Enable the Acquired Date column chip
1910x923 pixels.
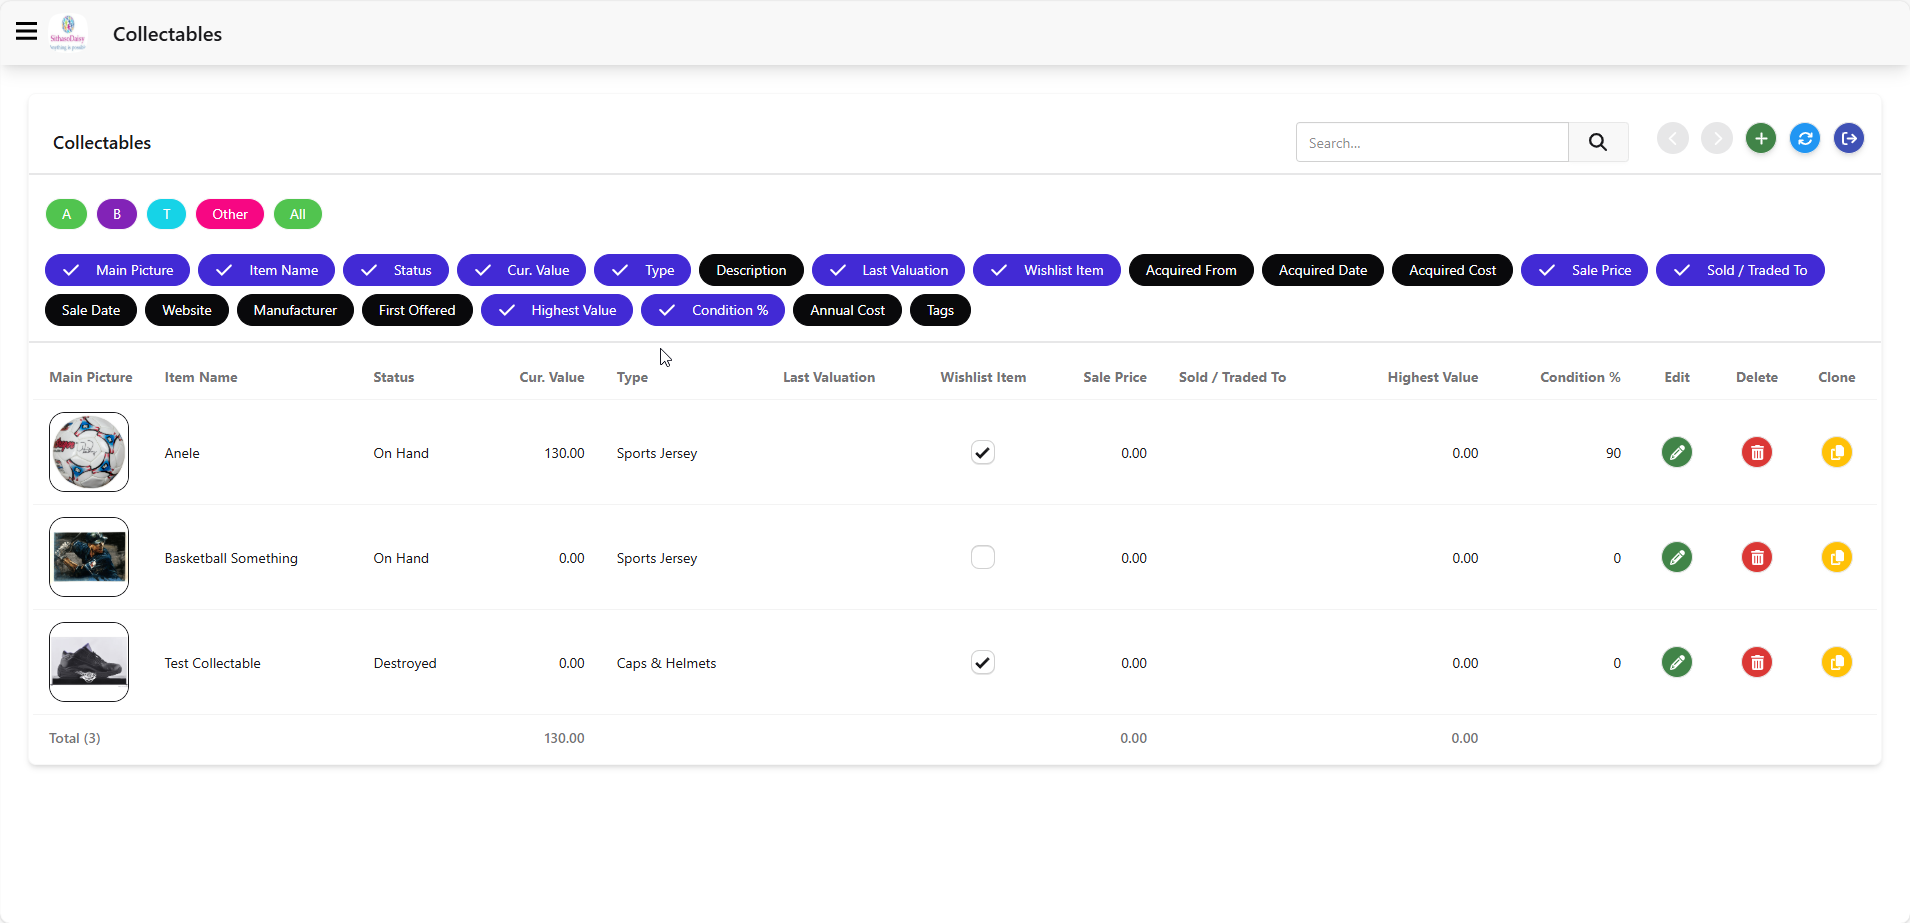click(x=1323, y=270)
